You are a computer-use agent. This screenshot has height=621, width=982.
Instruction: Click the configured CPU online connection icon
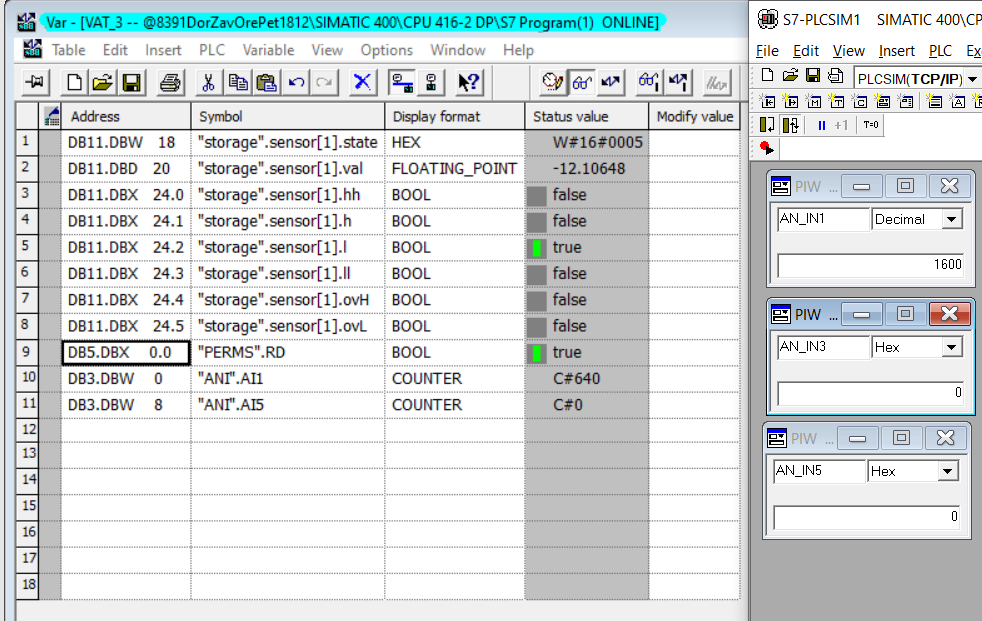[401, 83]
